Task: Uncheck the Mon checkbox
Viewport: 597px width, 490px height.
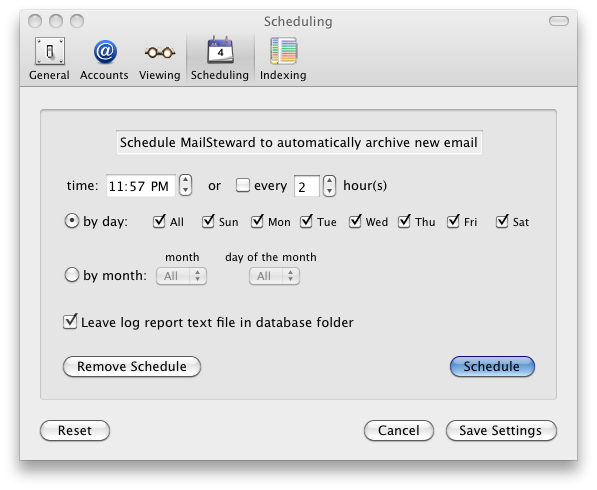Action: point(257,221)
